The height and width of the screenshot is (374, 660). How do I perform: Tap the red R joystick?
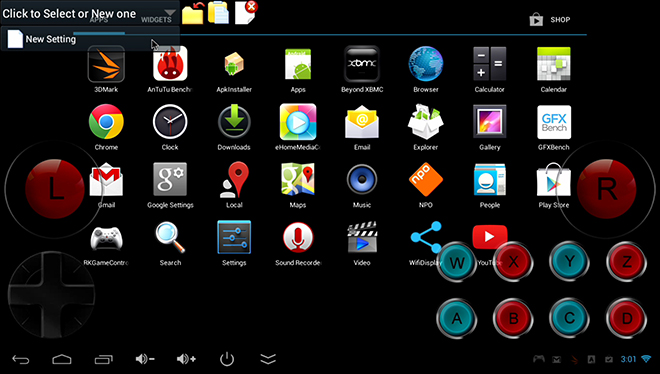[x=606, y=188]
